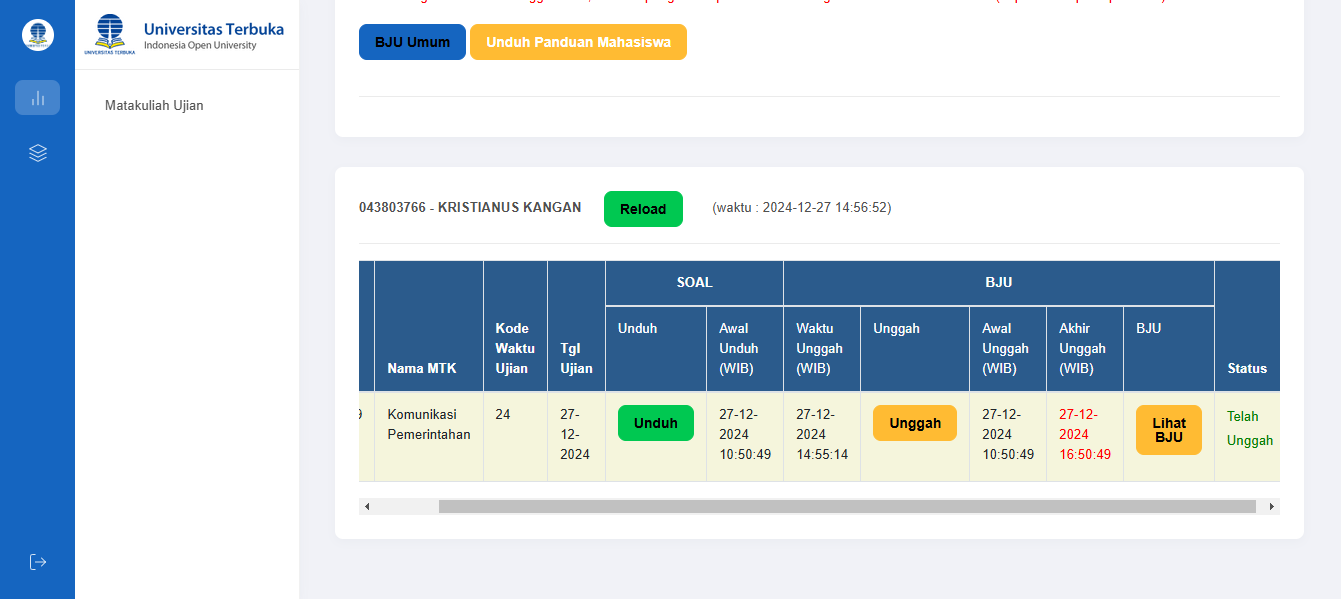Open the bar chart dashboard icon
The height and width of the screenshot is (599, 1341).
pos(37,98)
